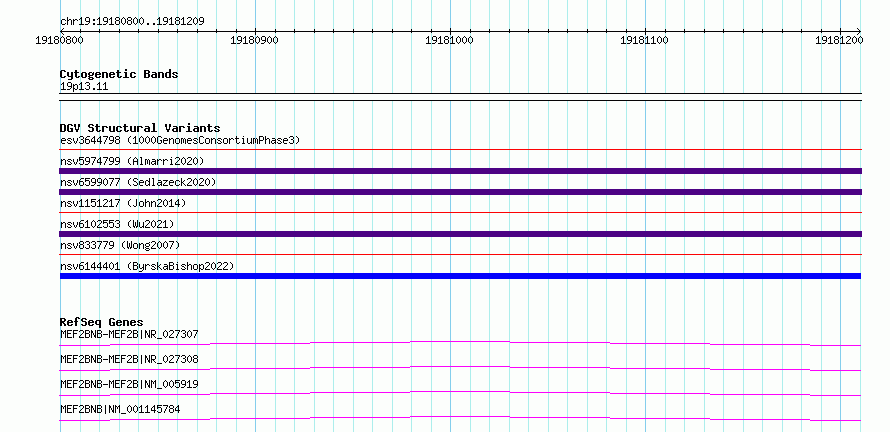Viewport: 890px width, 432px height.
Task: Open MEF2BNB-MEF2B|NM_005919 transcript label
Action: click(129, 384)
